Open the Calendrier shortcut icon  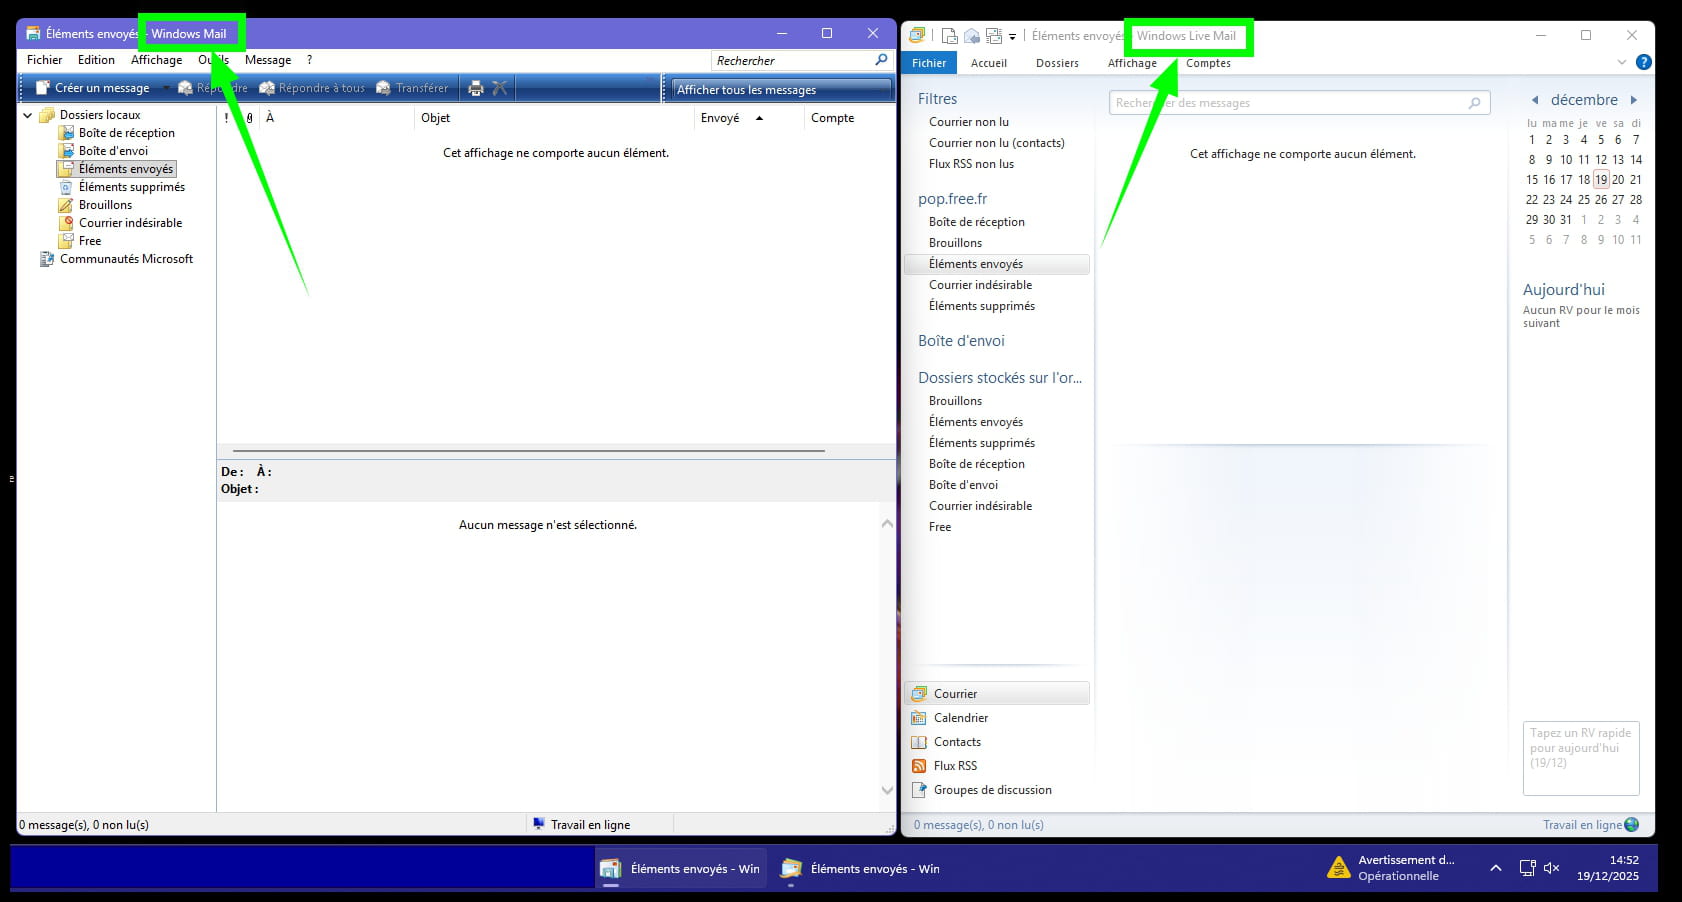click(x=919, y=718)
